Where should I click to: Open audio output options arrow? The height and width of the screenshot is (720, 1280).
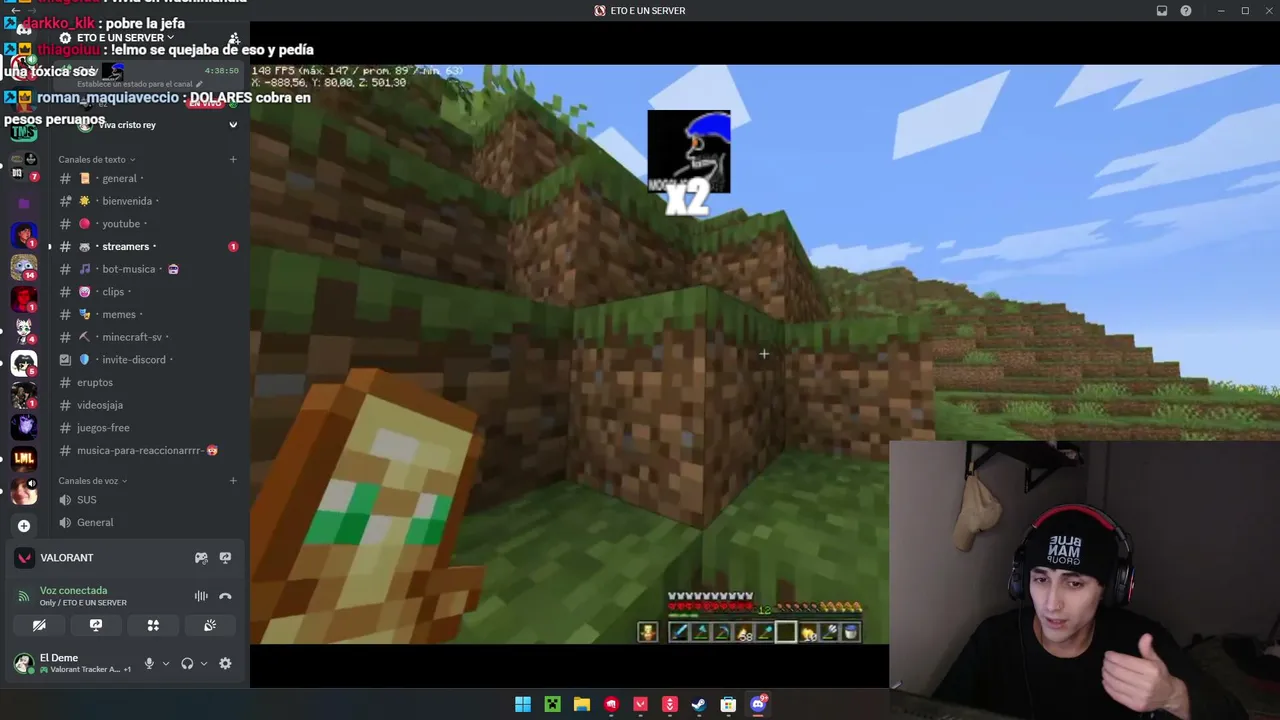click(204, 663)
